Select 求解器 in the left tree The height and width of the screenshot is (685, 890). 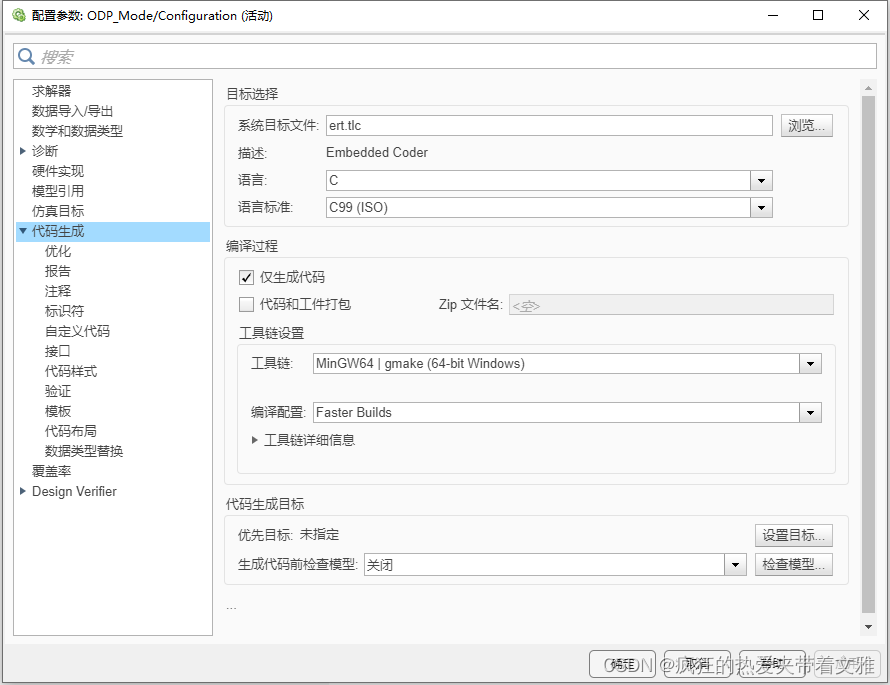[52, 91]
